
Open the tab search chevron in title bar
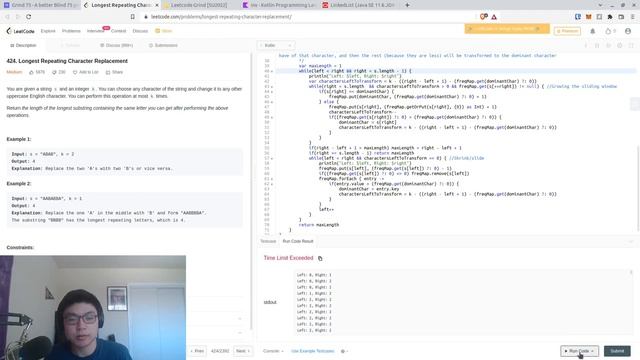[600, 5]
